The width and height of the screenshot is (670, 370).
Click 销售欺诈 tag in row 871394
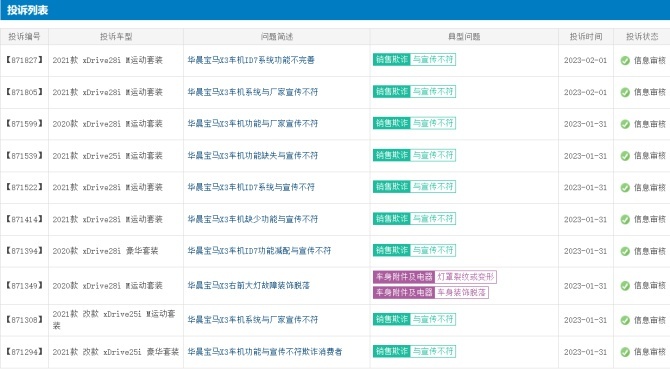tap(391, 250)
